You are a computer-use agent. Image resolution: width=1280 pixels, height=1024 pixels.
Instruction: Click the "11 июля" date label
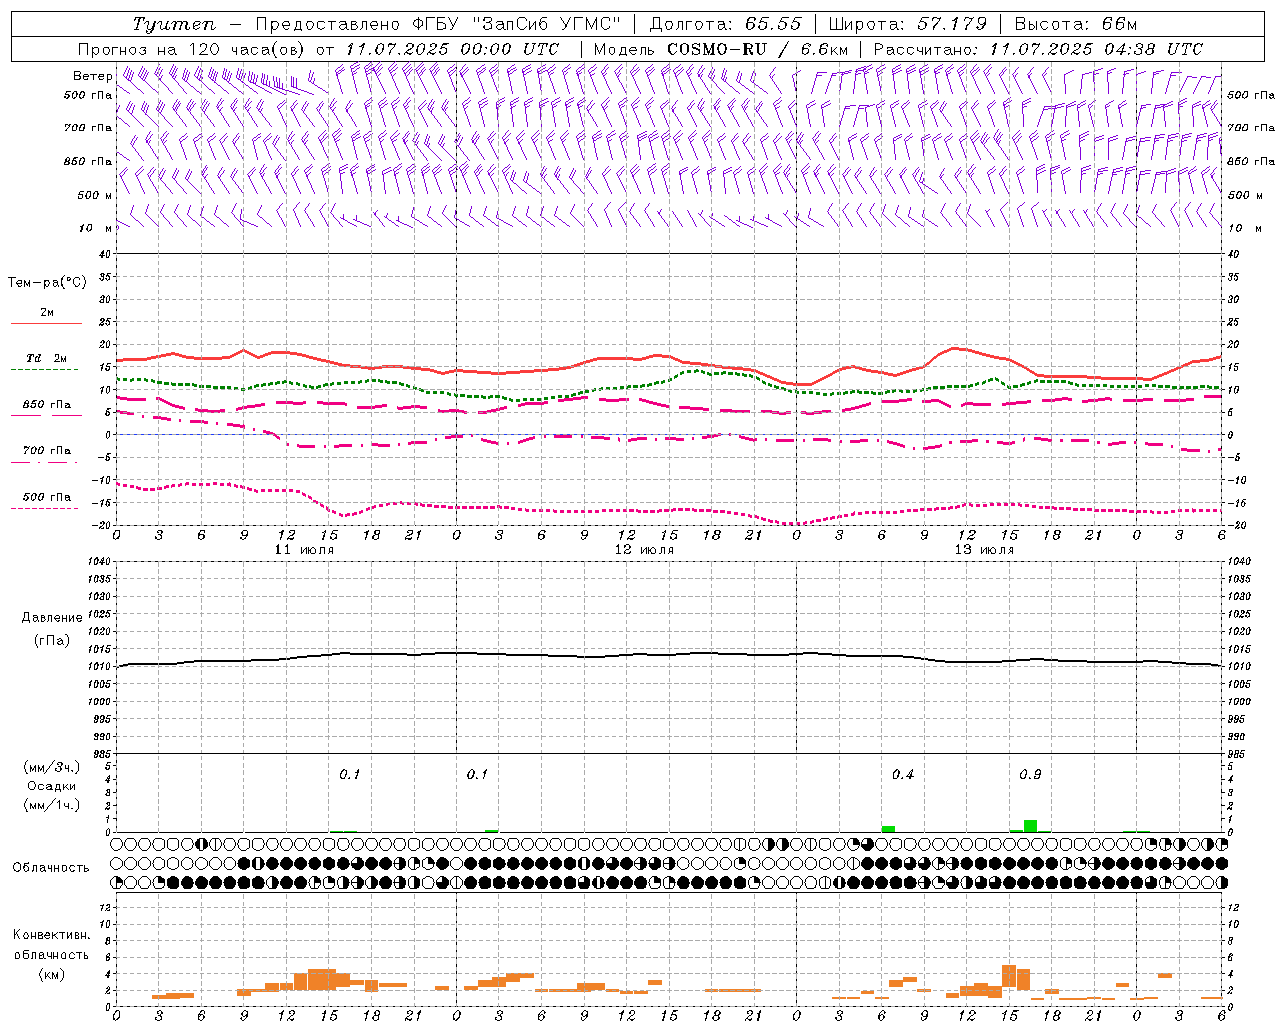[304, 550]
